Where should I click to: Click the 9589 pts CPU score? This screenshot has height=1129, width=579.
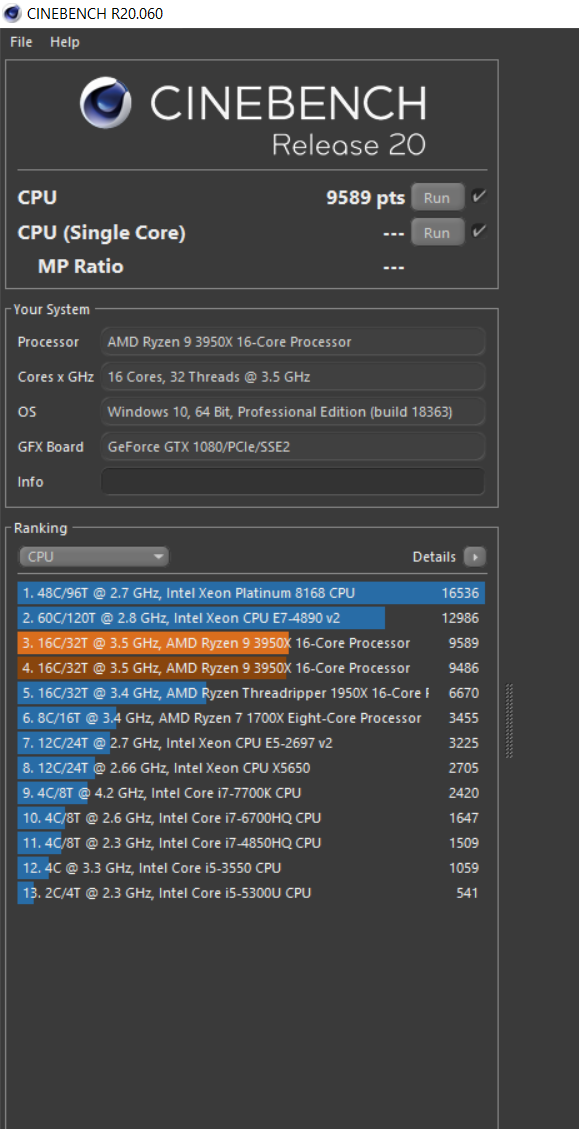click(x=365, y=198)
